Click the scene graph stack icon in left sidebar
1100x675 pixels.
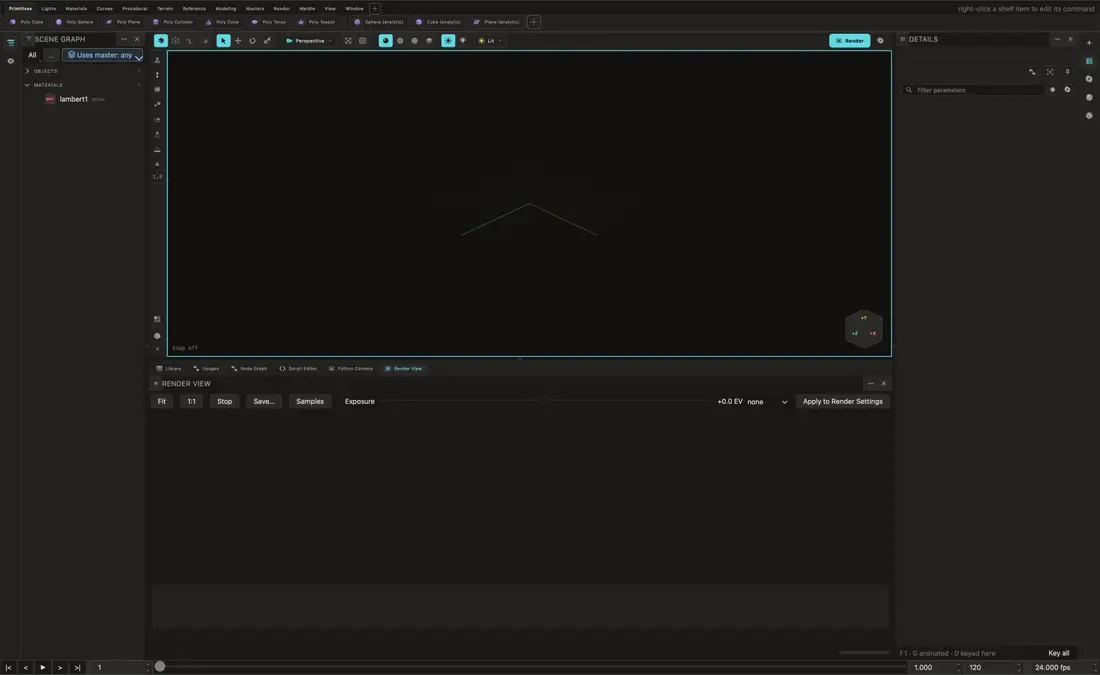11,43
